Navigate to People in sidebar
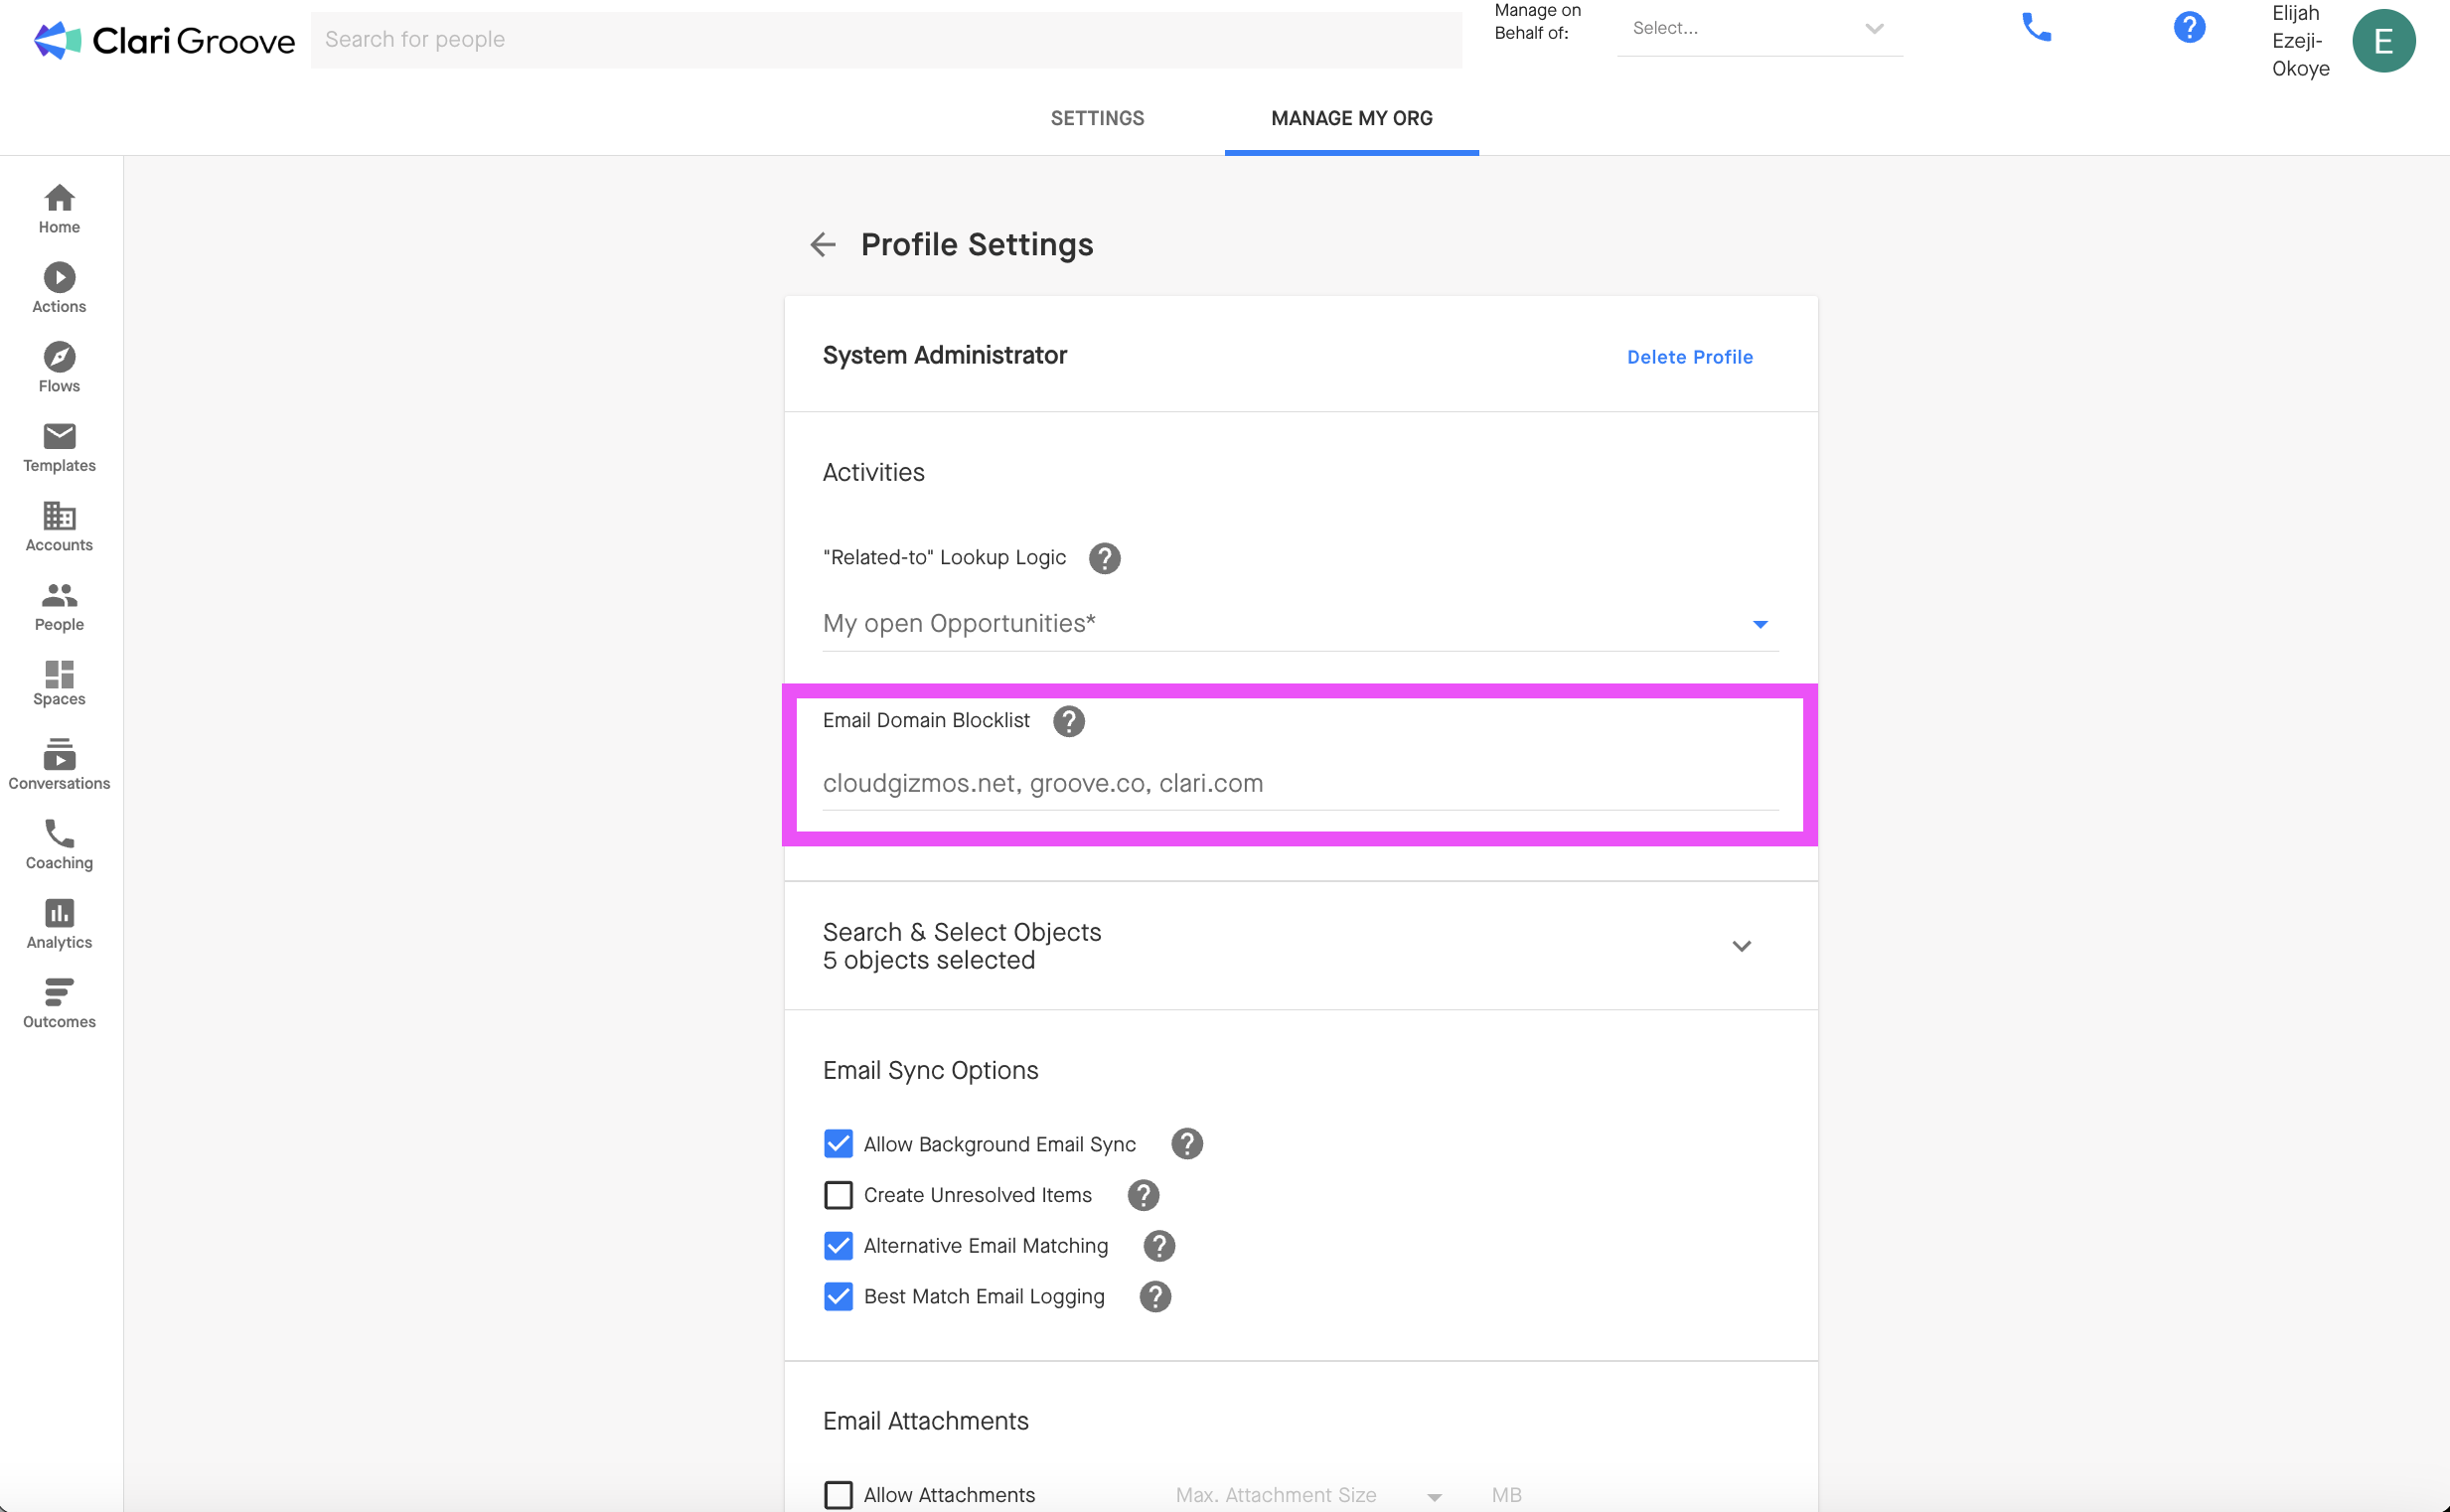The image size is (2450, 1512). tap(59, 606)
